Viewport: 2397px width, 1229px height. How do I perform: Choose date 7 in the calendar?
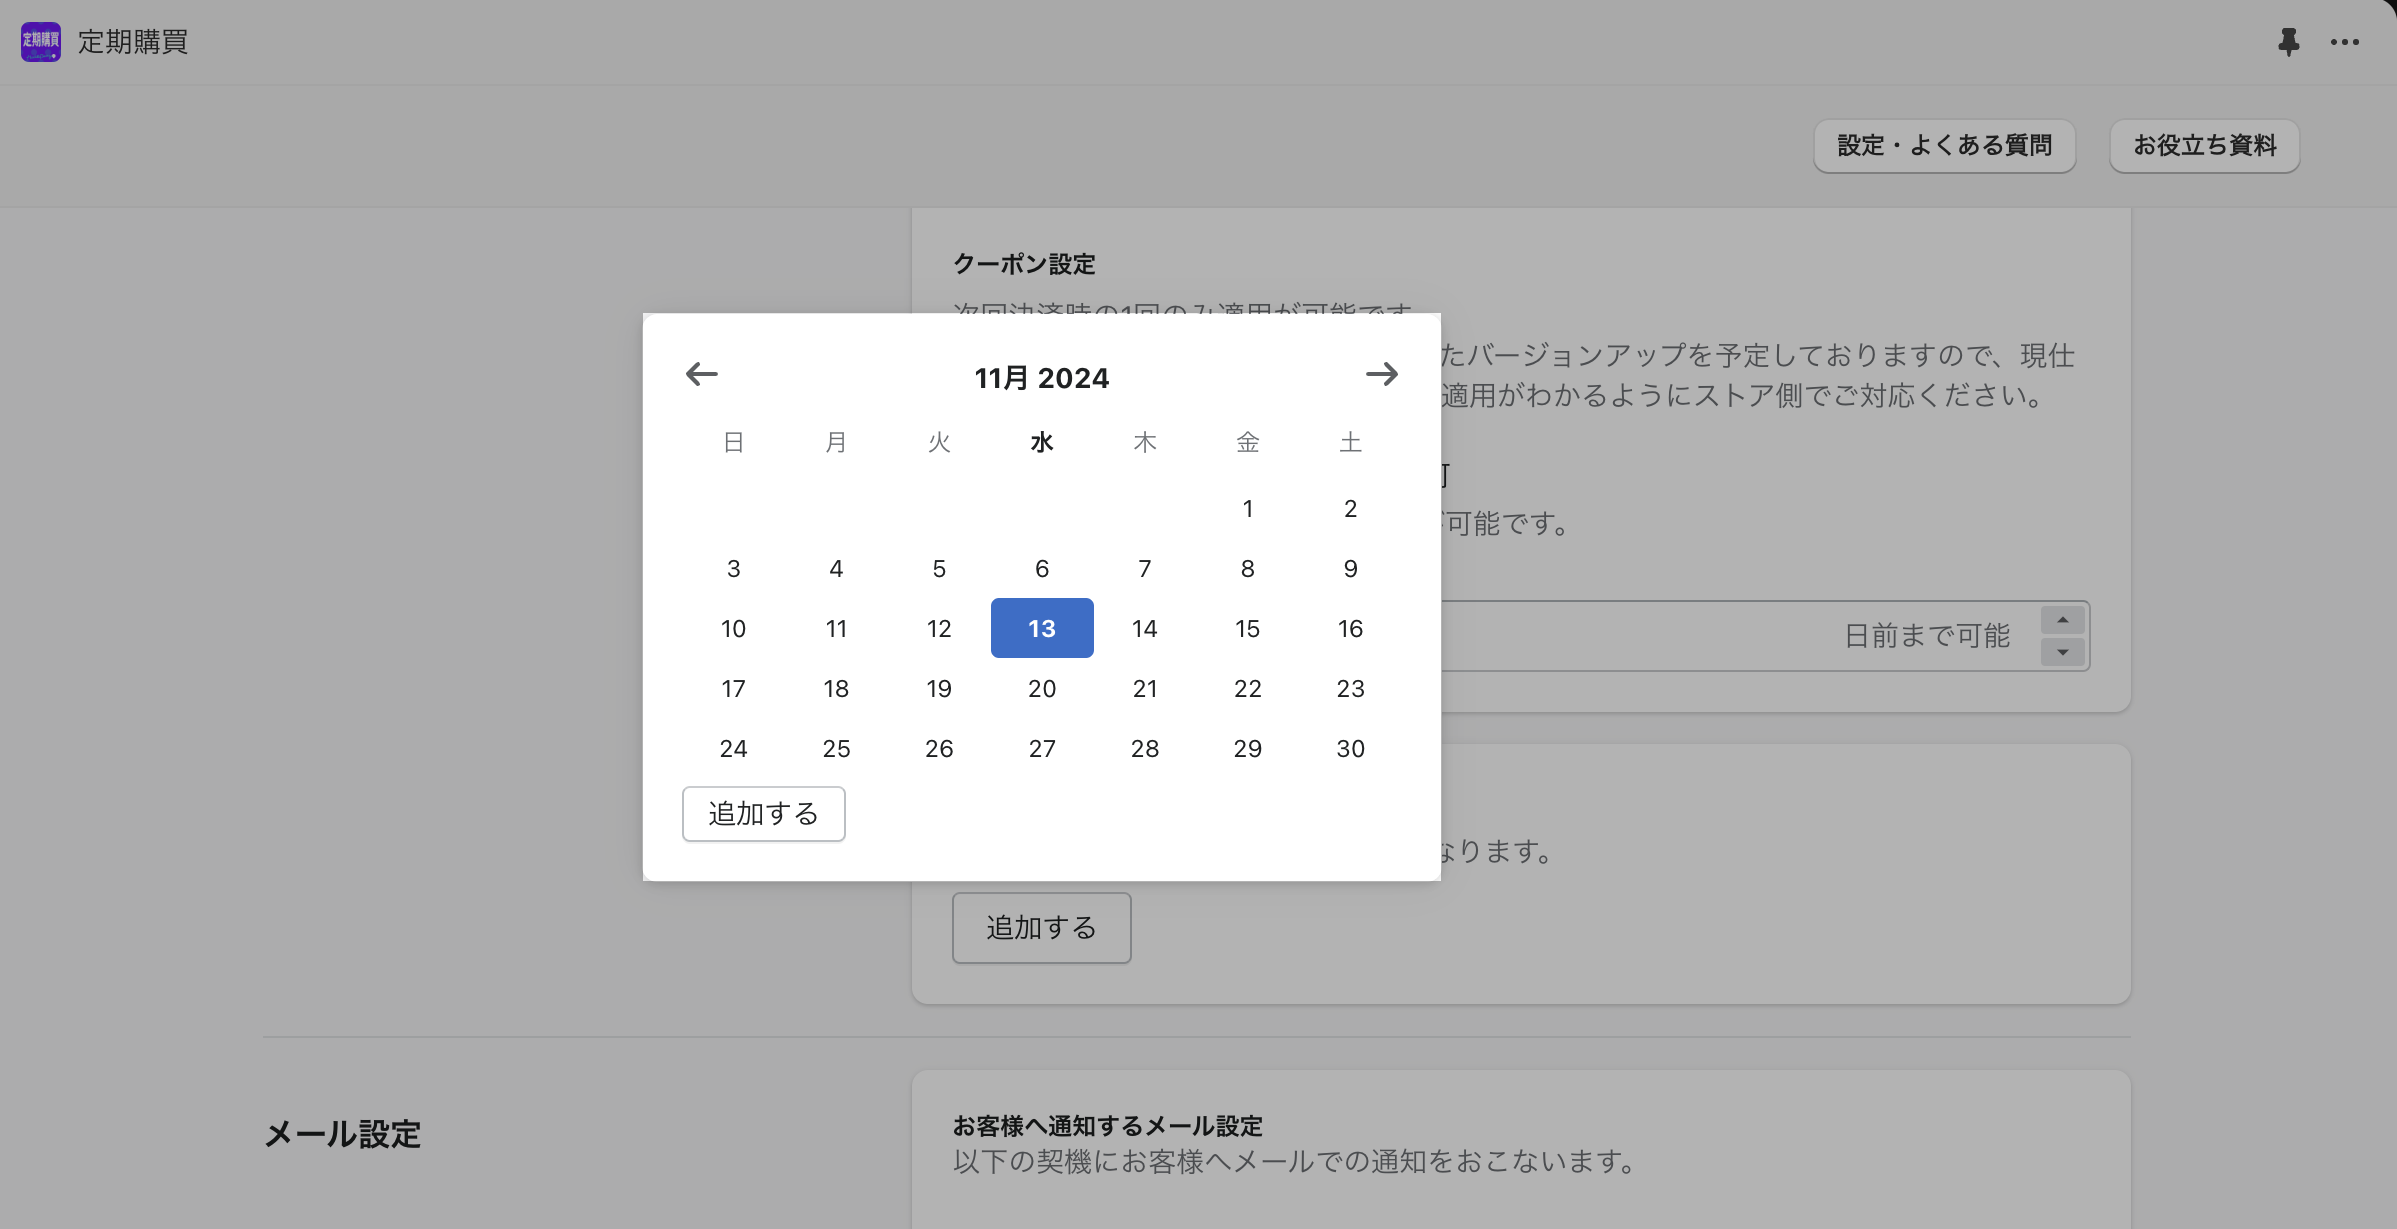pos(1144,568)
